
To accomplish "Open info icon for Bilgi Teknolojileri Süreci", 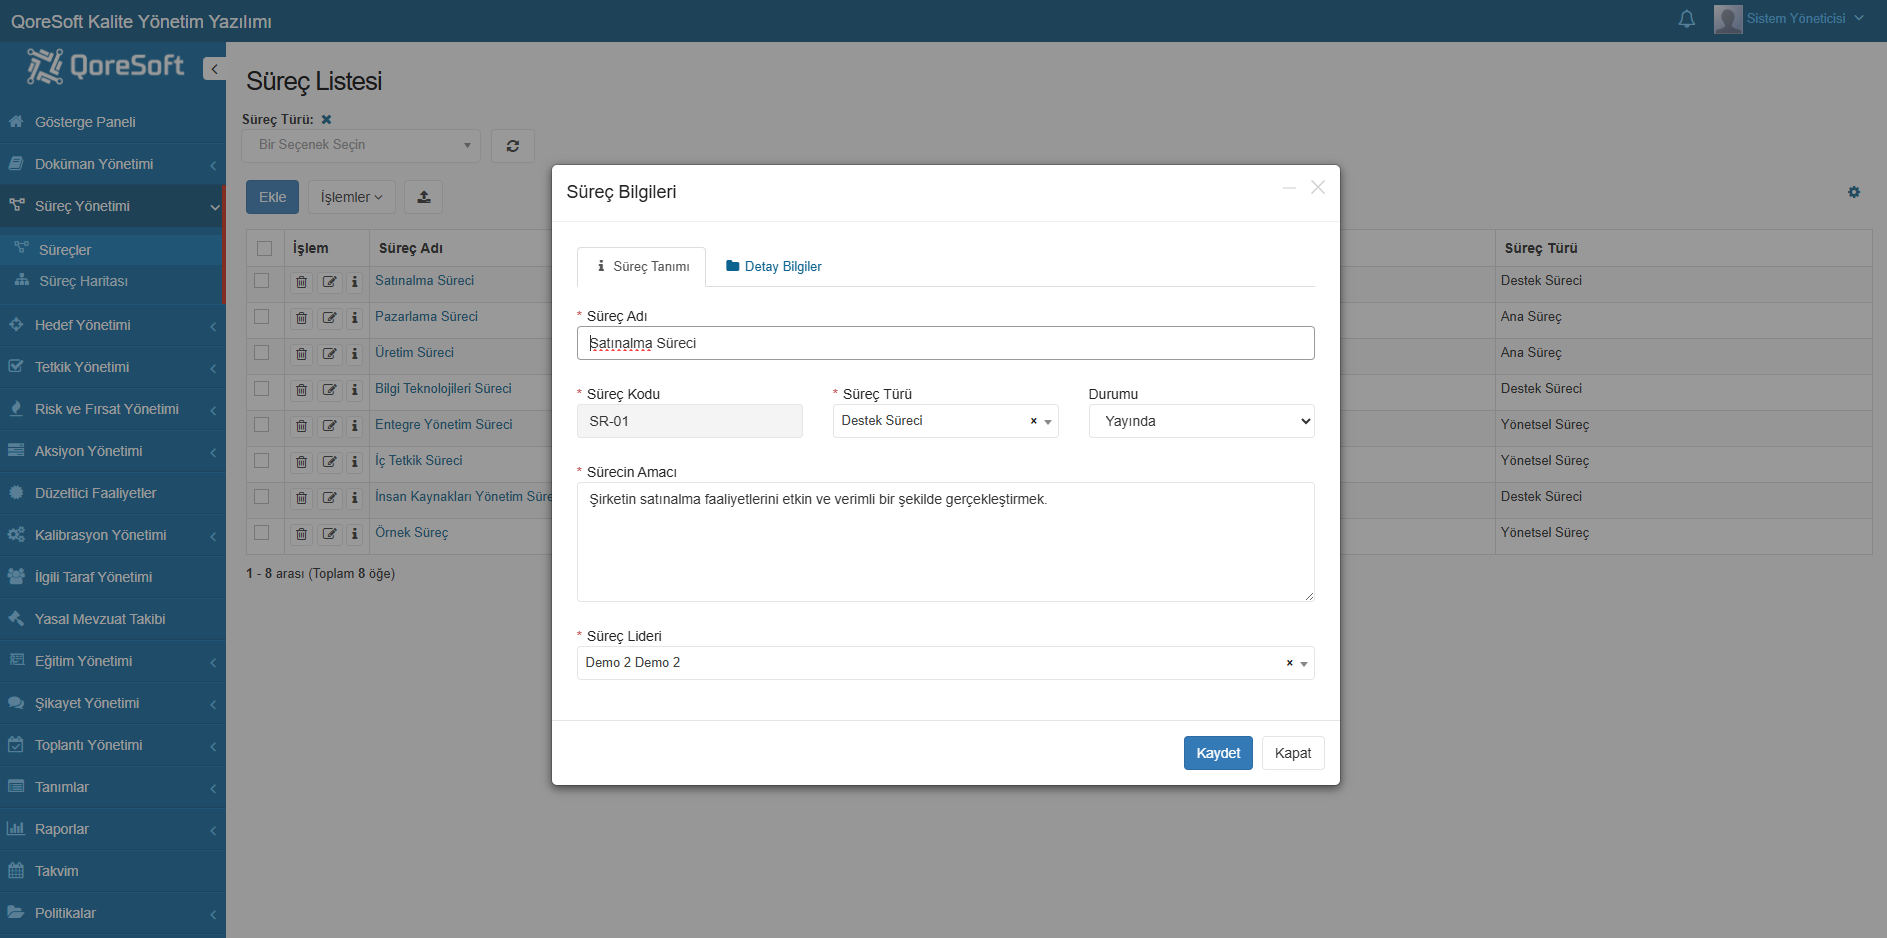I will [x=354, y=390].
